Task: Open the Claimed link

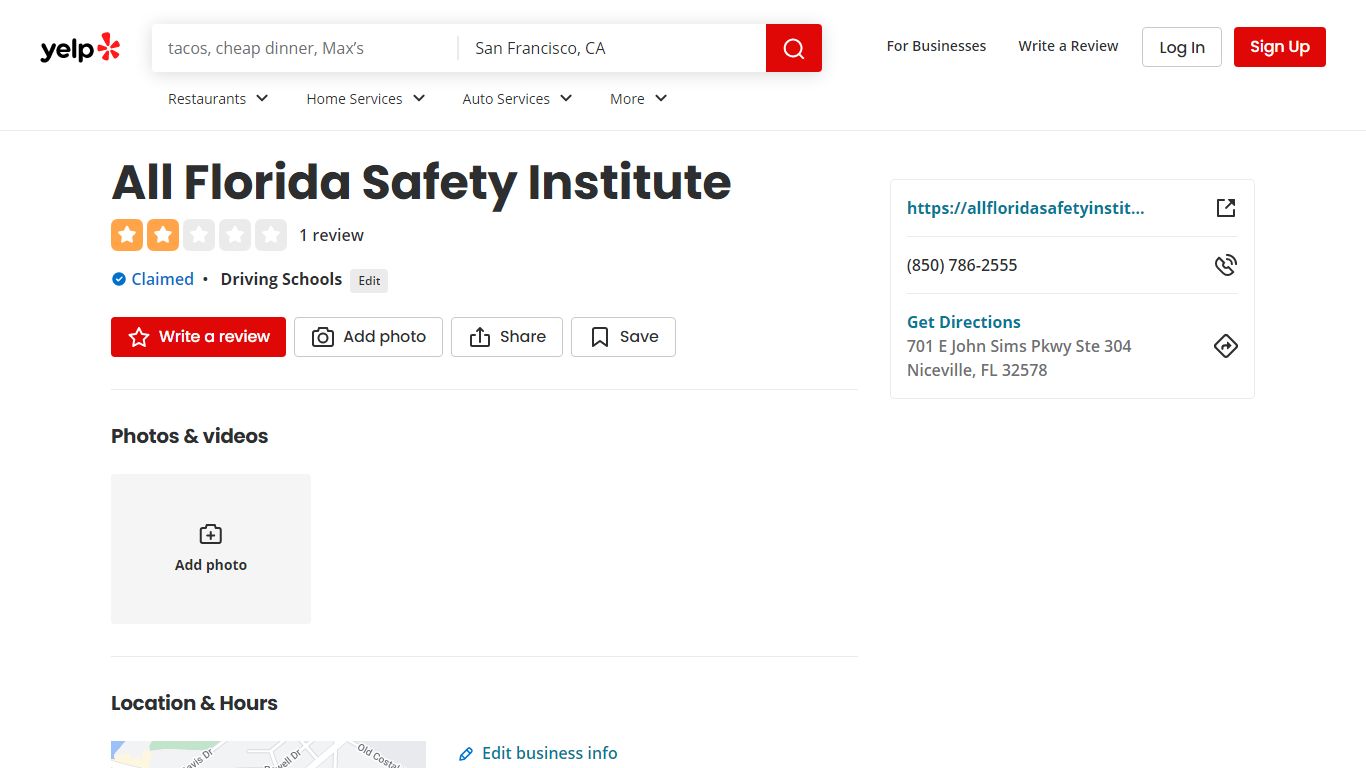Action: coord(162,279)
